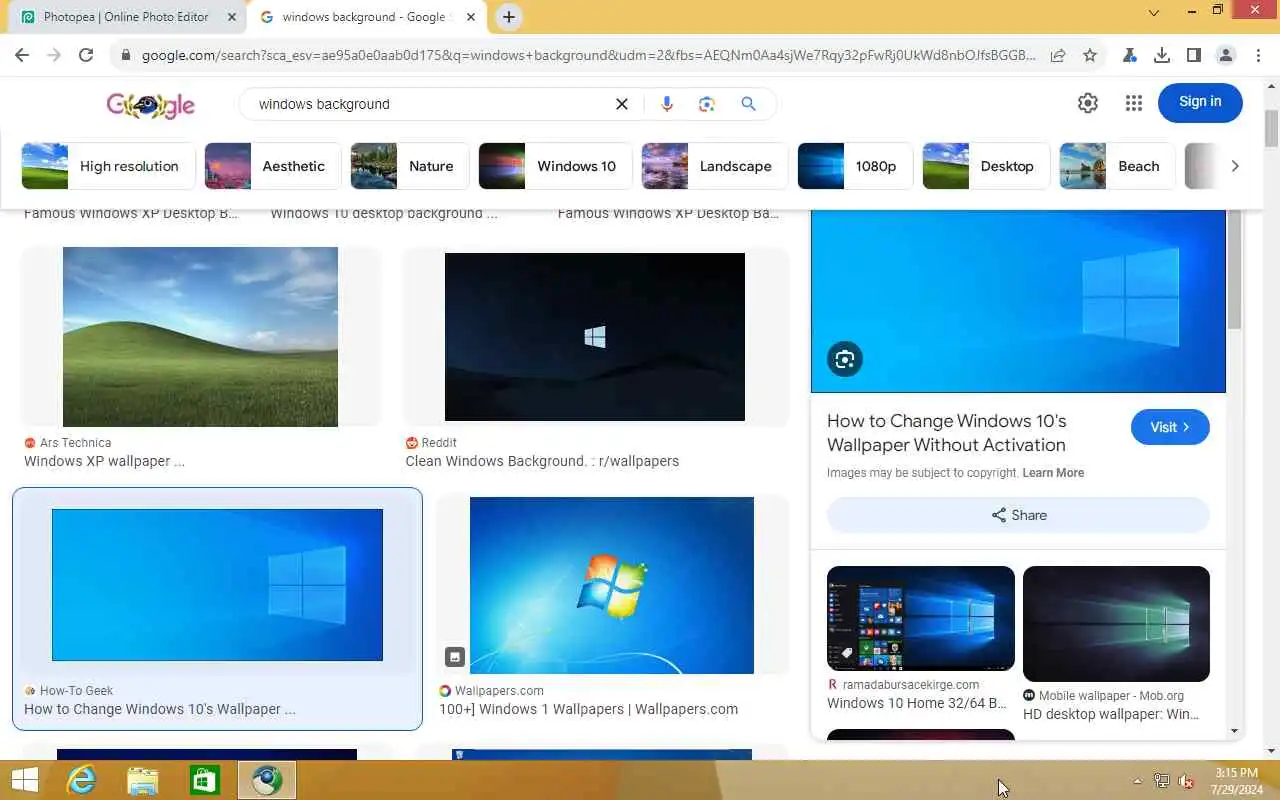Viewport: 1280px width, 800px height.
Task: Open the Chrome three-dot menu
Action: 1258,56
